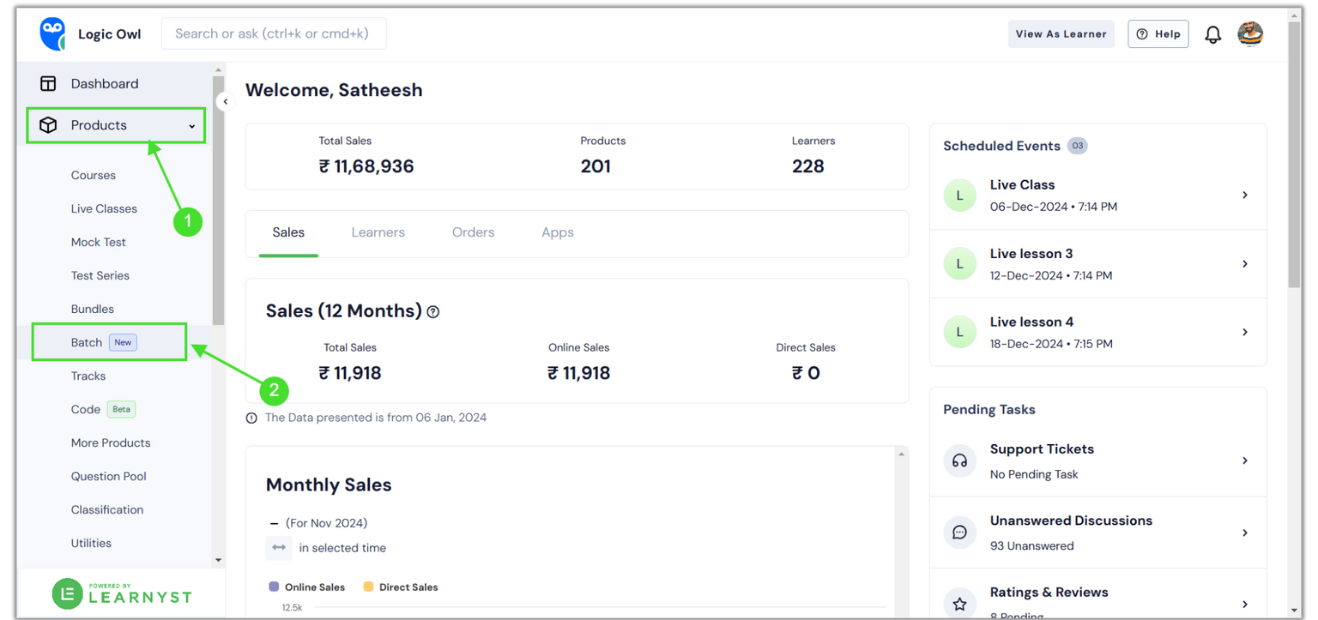Expand the Live Class event chevron
The image size is (1318, 620).
point(1245,195)
